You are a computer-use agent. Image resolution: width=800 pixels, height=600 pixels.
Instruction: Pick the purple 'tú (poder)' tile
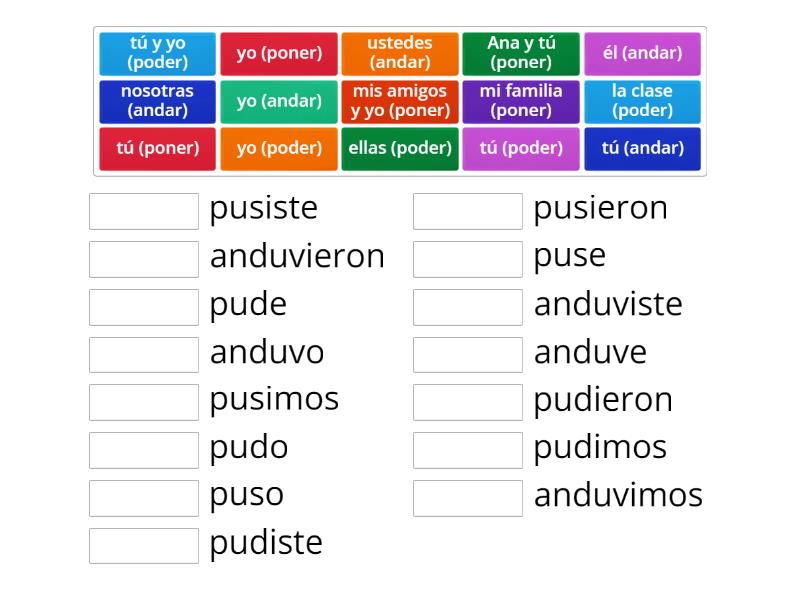click(521, 148)
